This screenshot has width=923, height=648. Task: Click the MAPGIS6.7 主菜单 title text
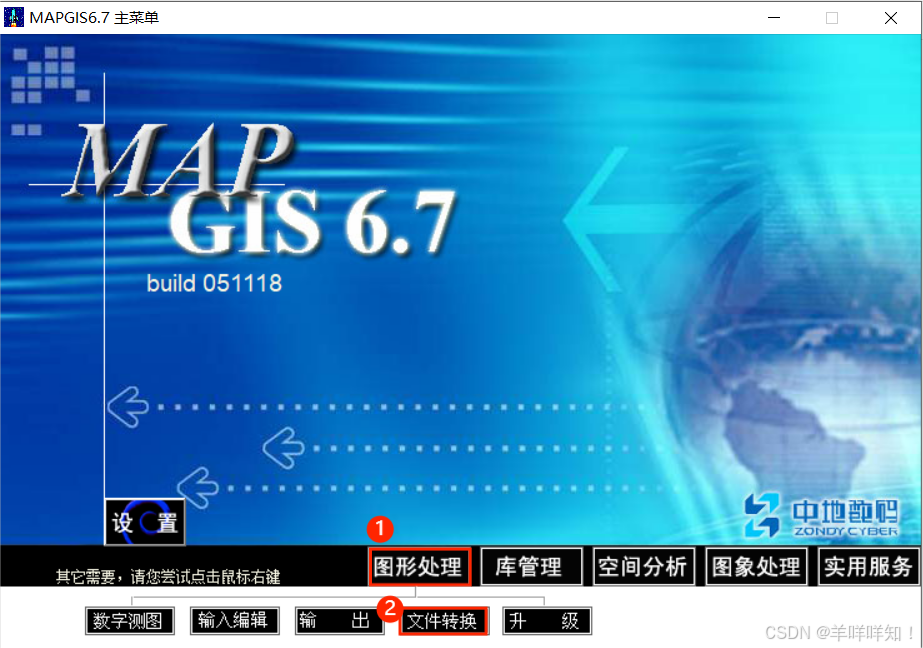[94, 18]
